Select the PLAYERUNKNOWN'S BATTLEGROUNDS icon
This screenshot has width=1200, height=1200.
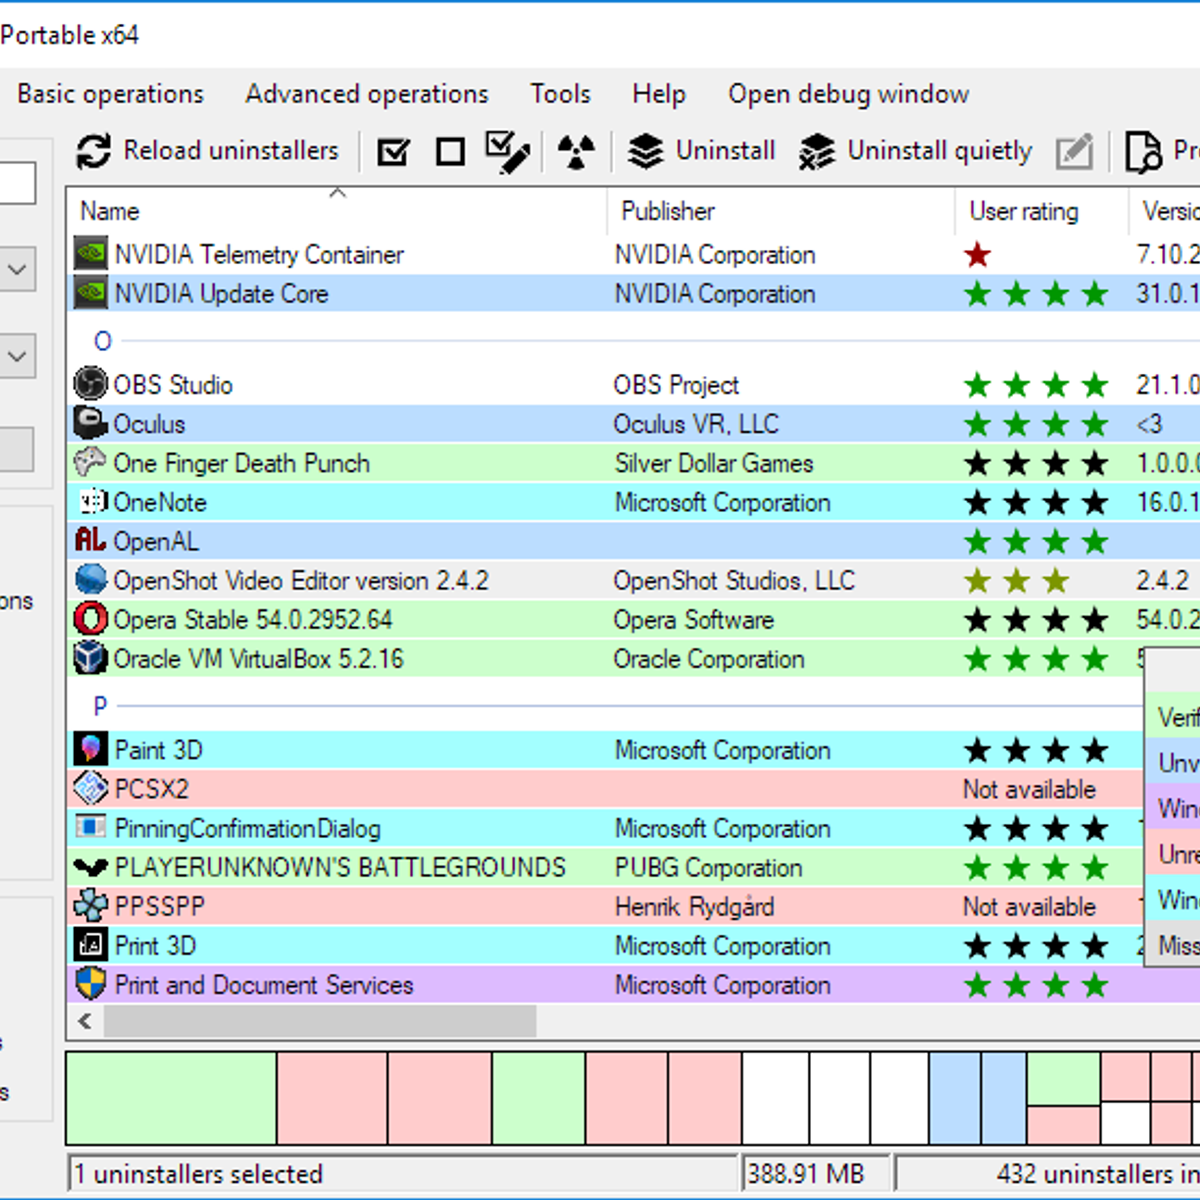[91, 866]
